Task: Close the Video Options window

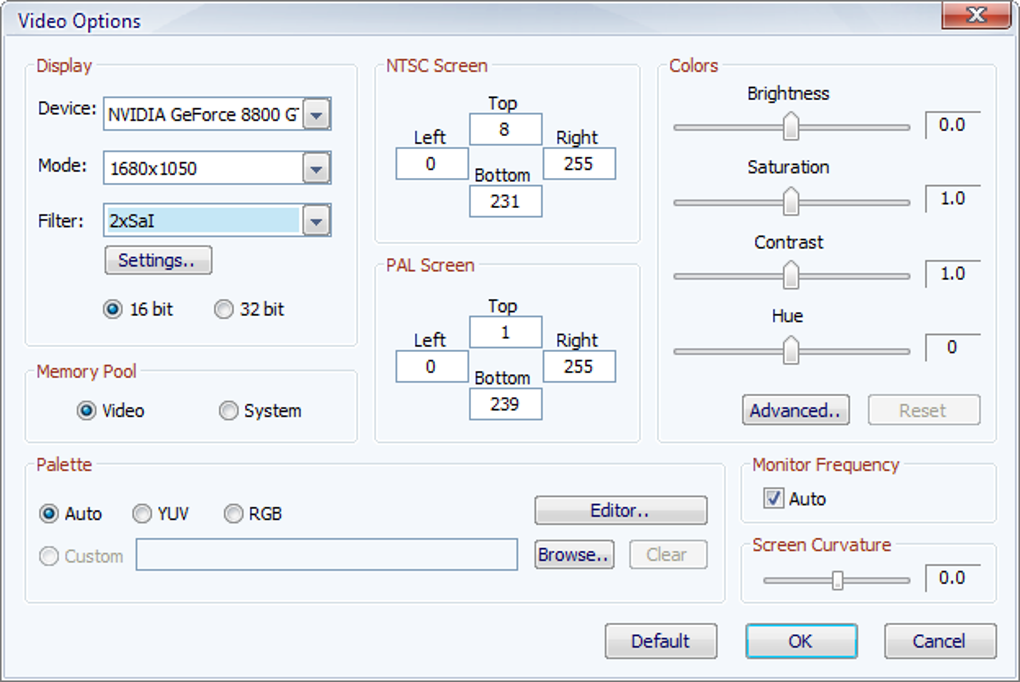Action: (976, 14)
